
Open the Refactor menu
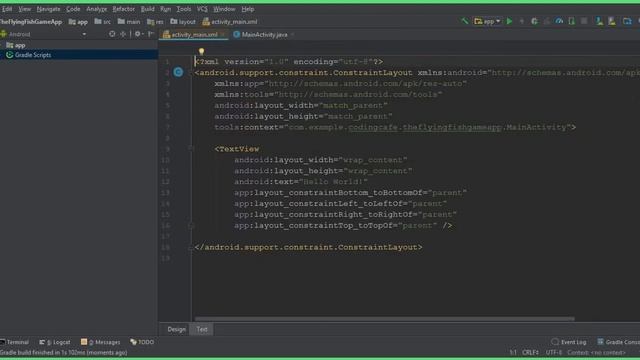(123, 9)
